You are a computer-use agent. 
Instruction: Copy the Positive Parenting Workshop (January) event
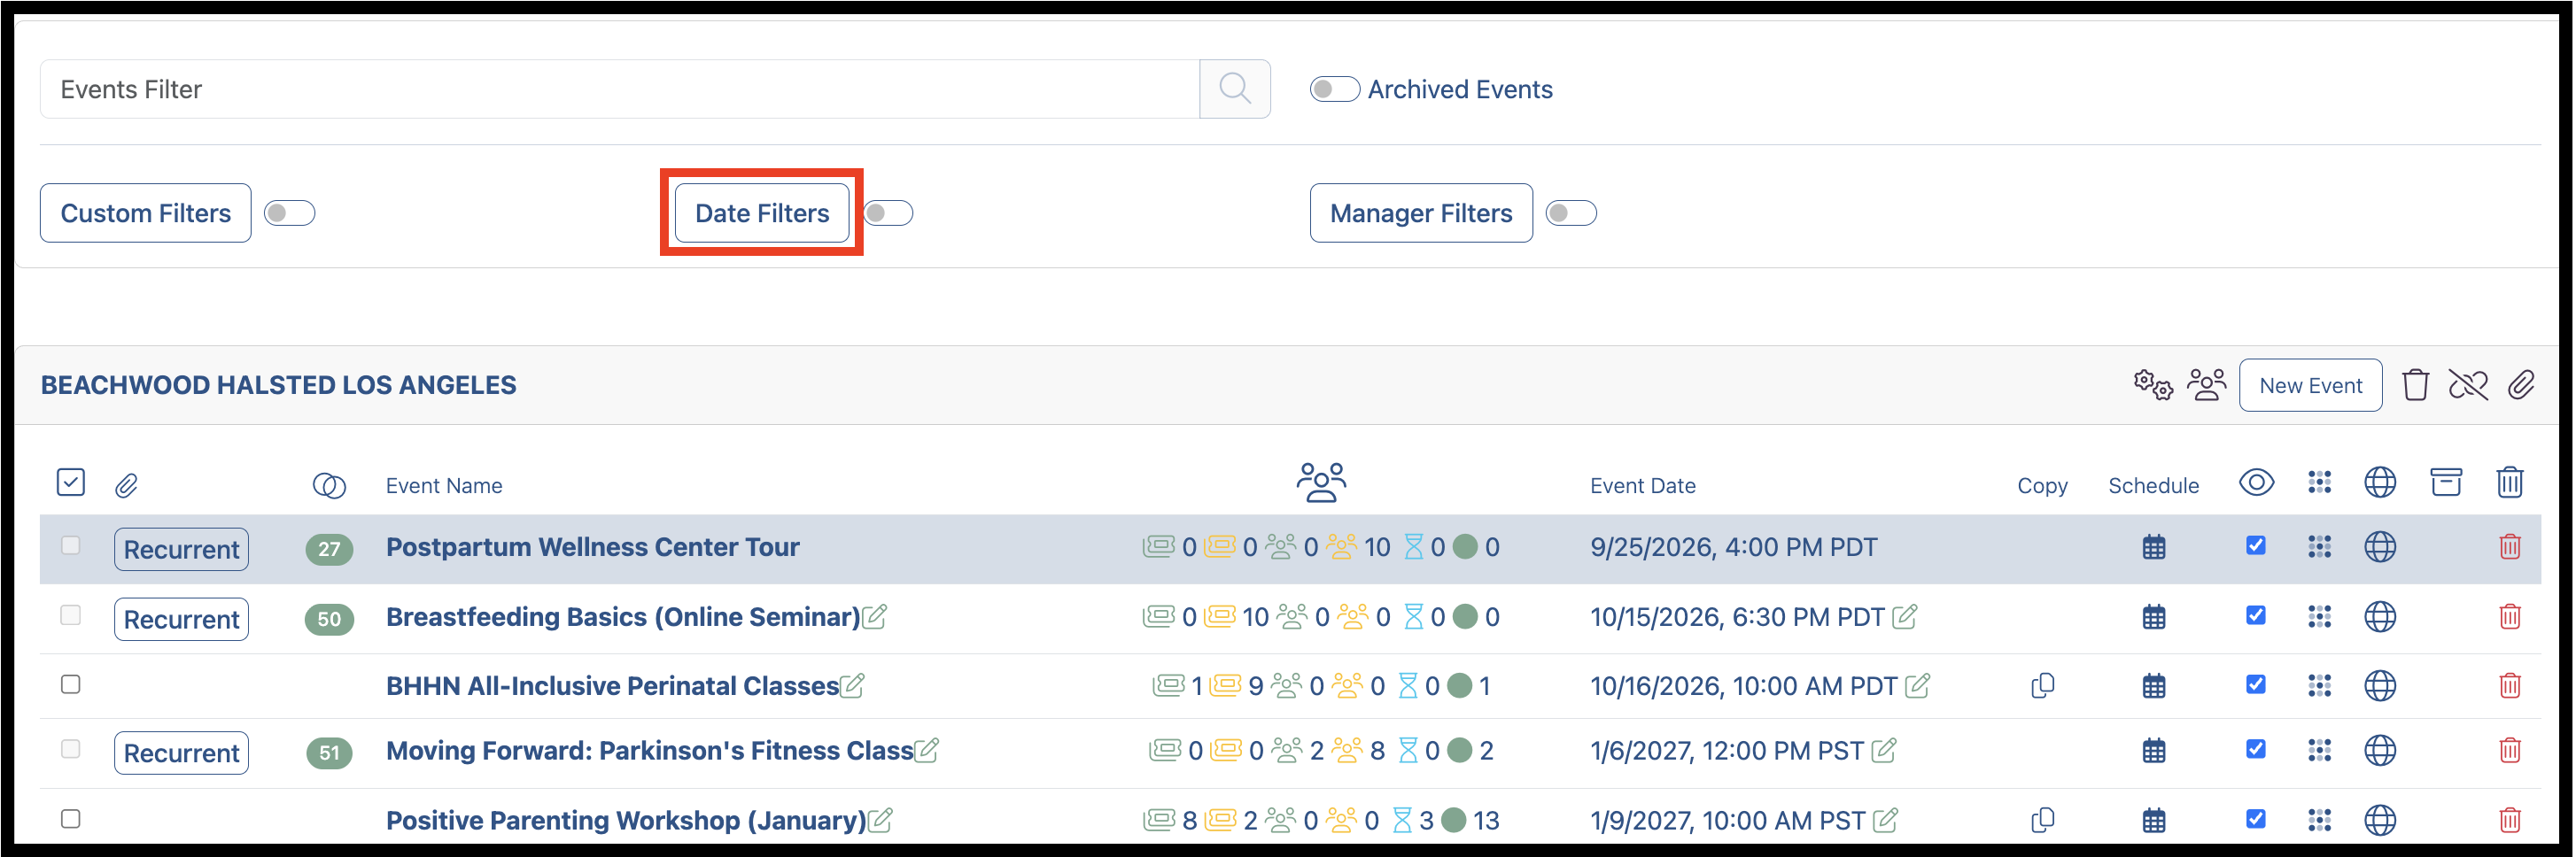pos(2042,820)
